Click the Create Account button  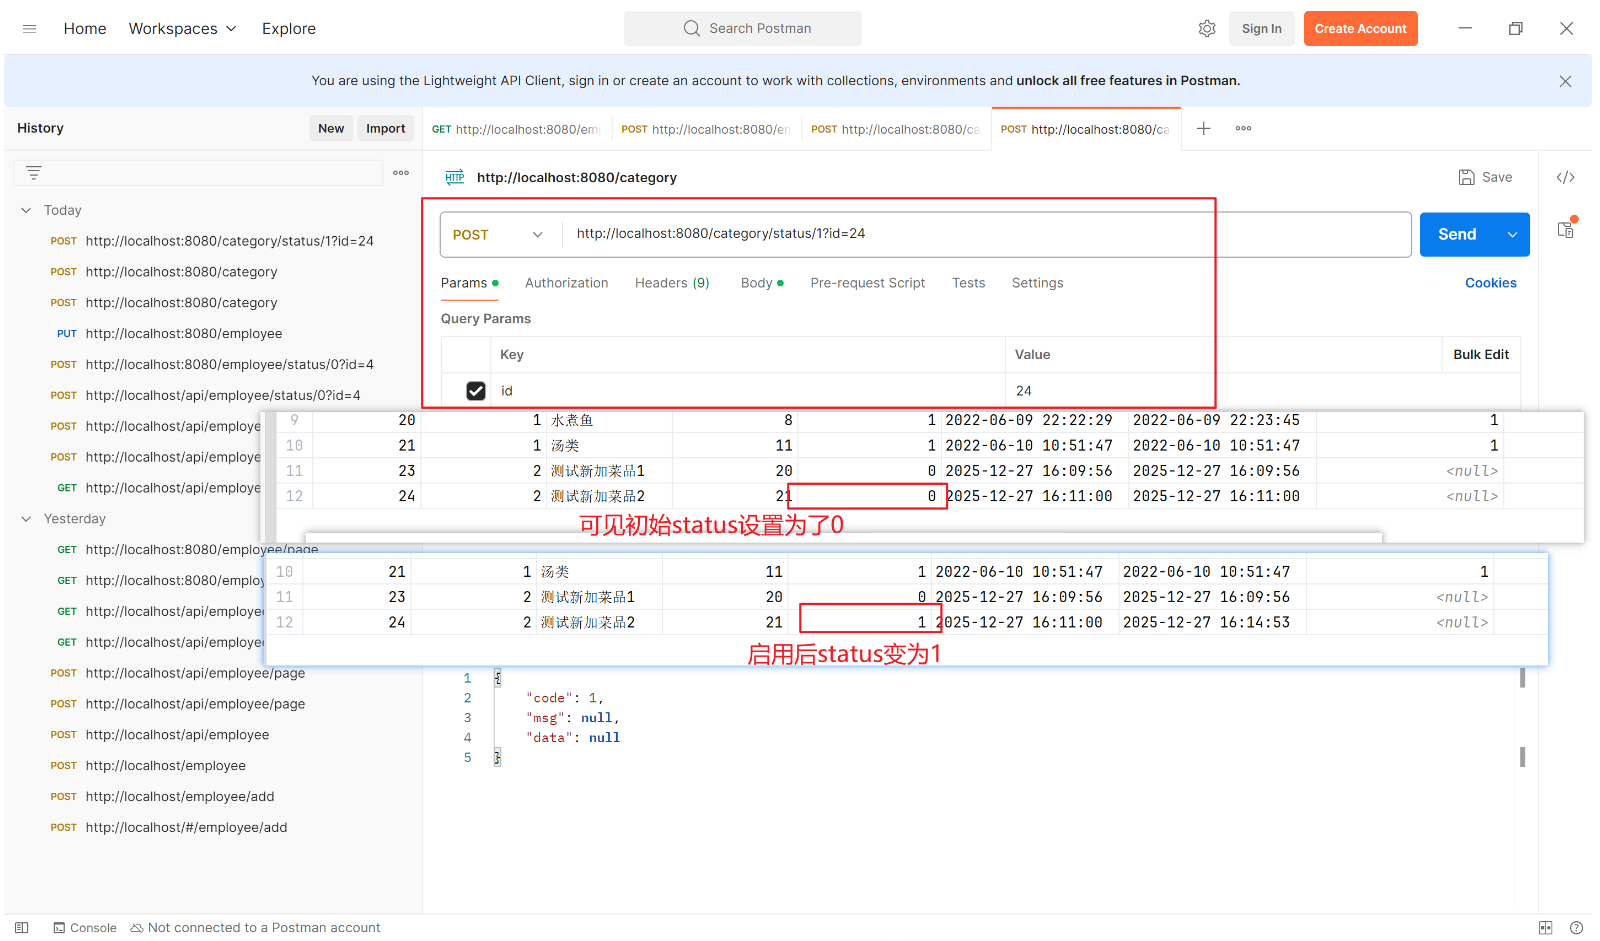[1360, 29]
